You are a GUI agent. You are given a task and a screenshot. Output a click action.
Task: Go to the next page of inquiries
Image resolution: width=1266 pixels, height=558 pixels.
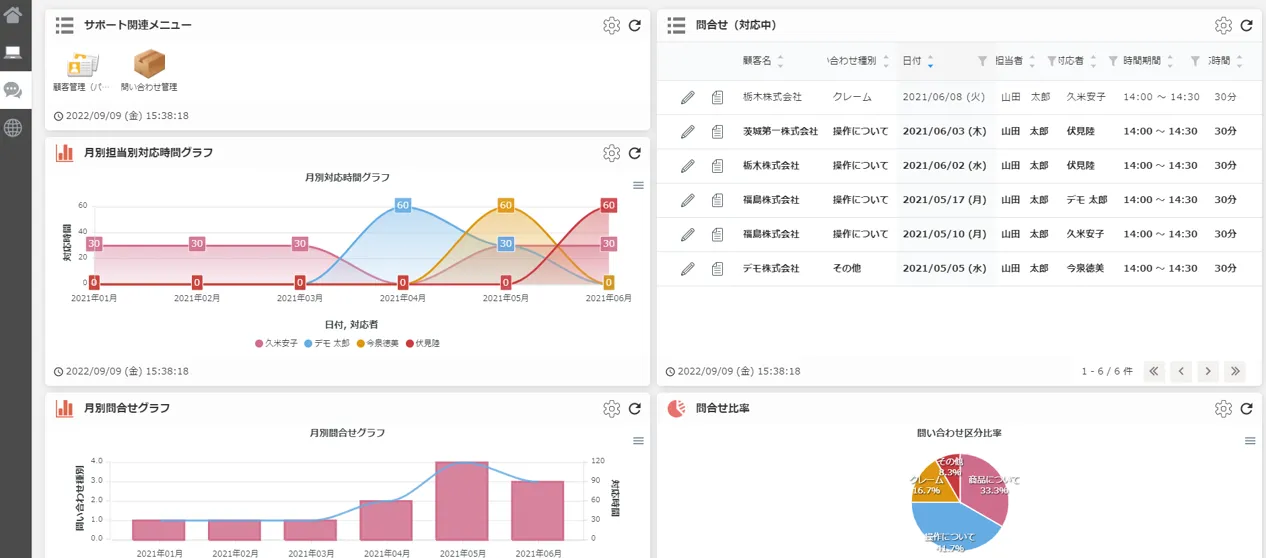[1208, 371]
